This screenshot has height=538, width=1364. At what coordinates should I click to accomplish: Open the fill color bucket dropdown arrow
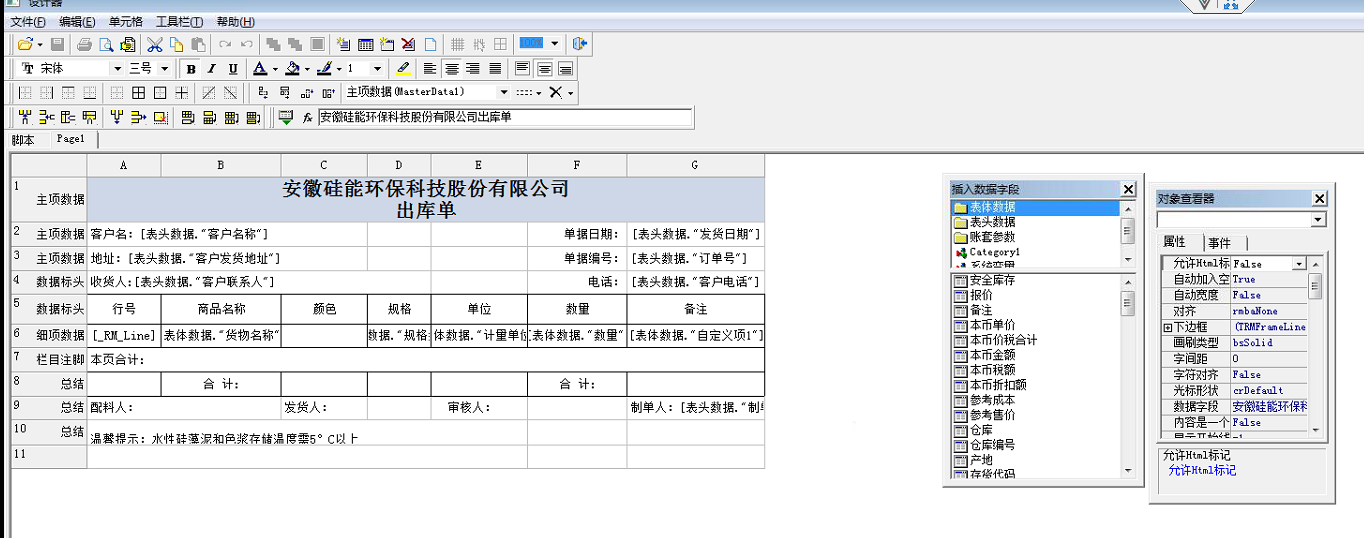[307, 69]
